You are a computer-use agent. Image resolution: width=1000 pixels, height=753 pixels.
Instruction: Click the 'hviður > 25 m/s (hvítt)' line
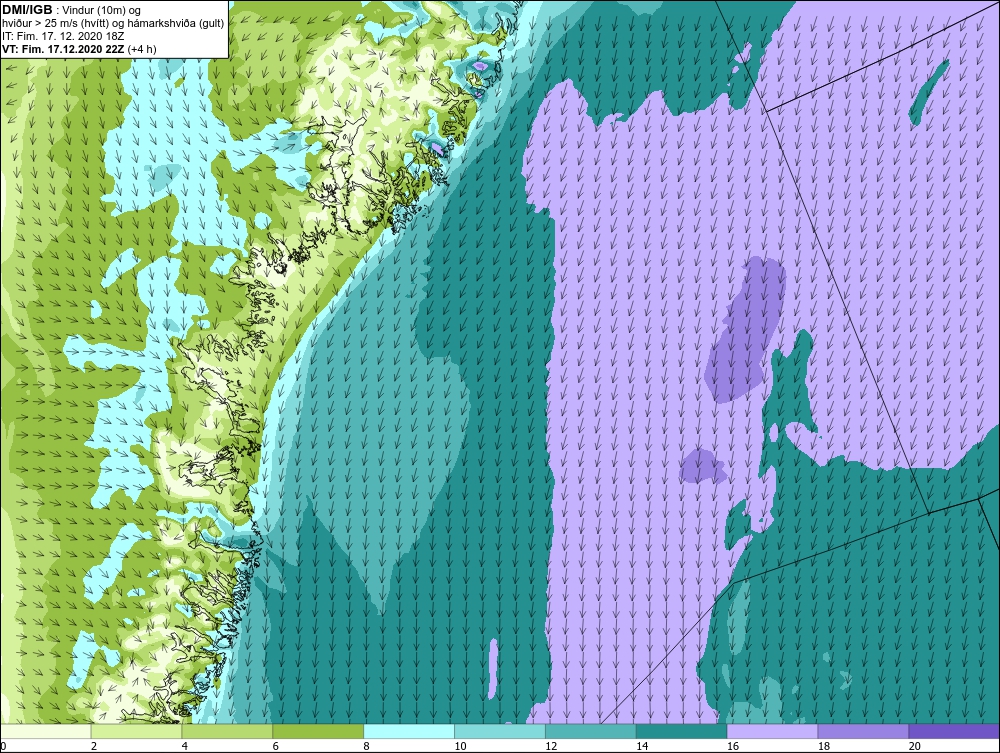[55, 24]
